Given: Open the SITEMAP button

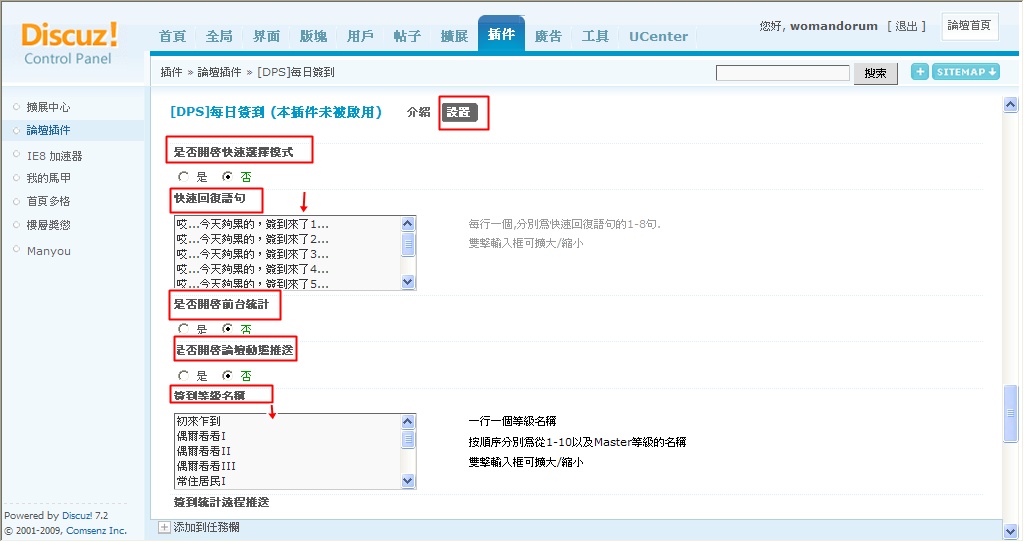Looking at the screenshot, I should (966, 72).
